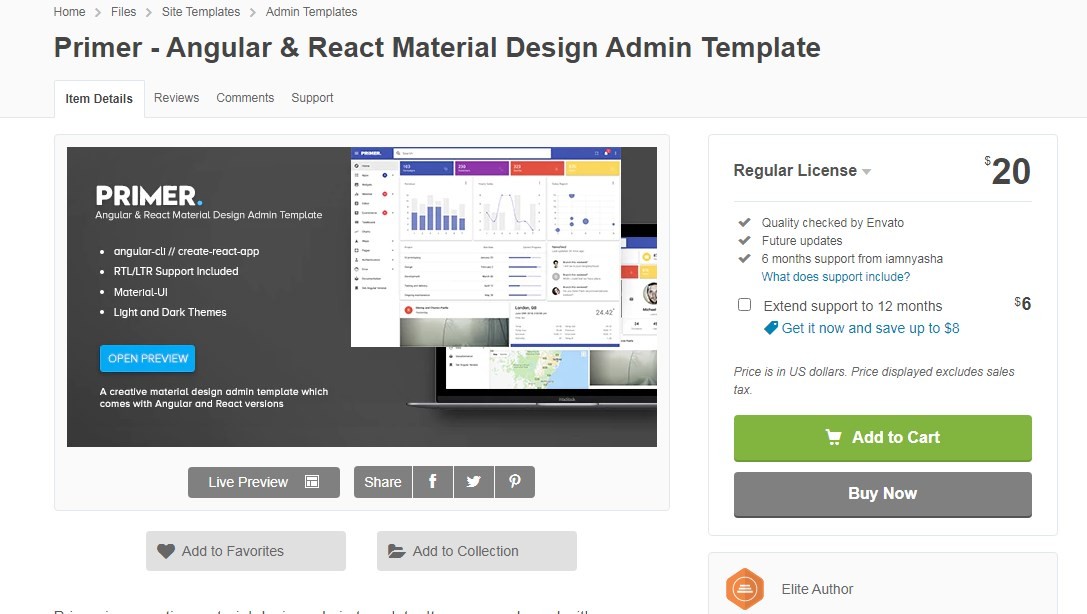Screen dimensions: 1087x614
Task: Click Get it now and save link
Action: pyautogui.click(x=870, y=328)
